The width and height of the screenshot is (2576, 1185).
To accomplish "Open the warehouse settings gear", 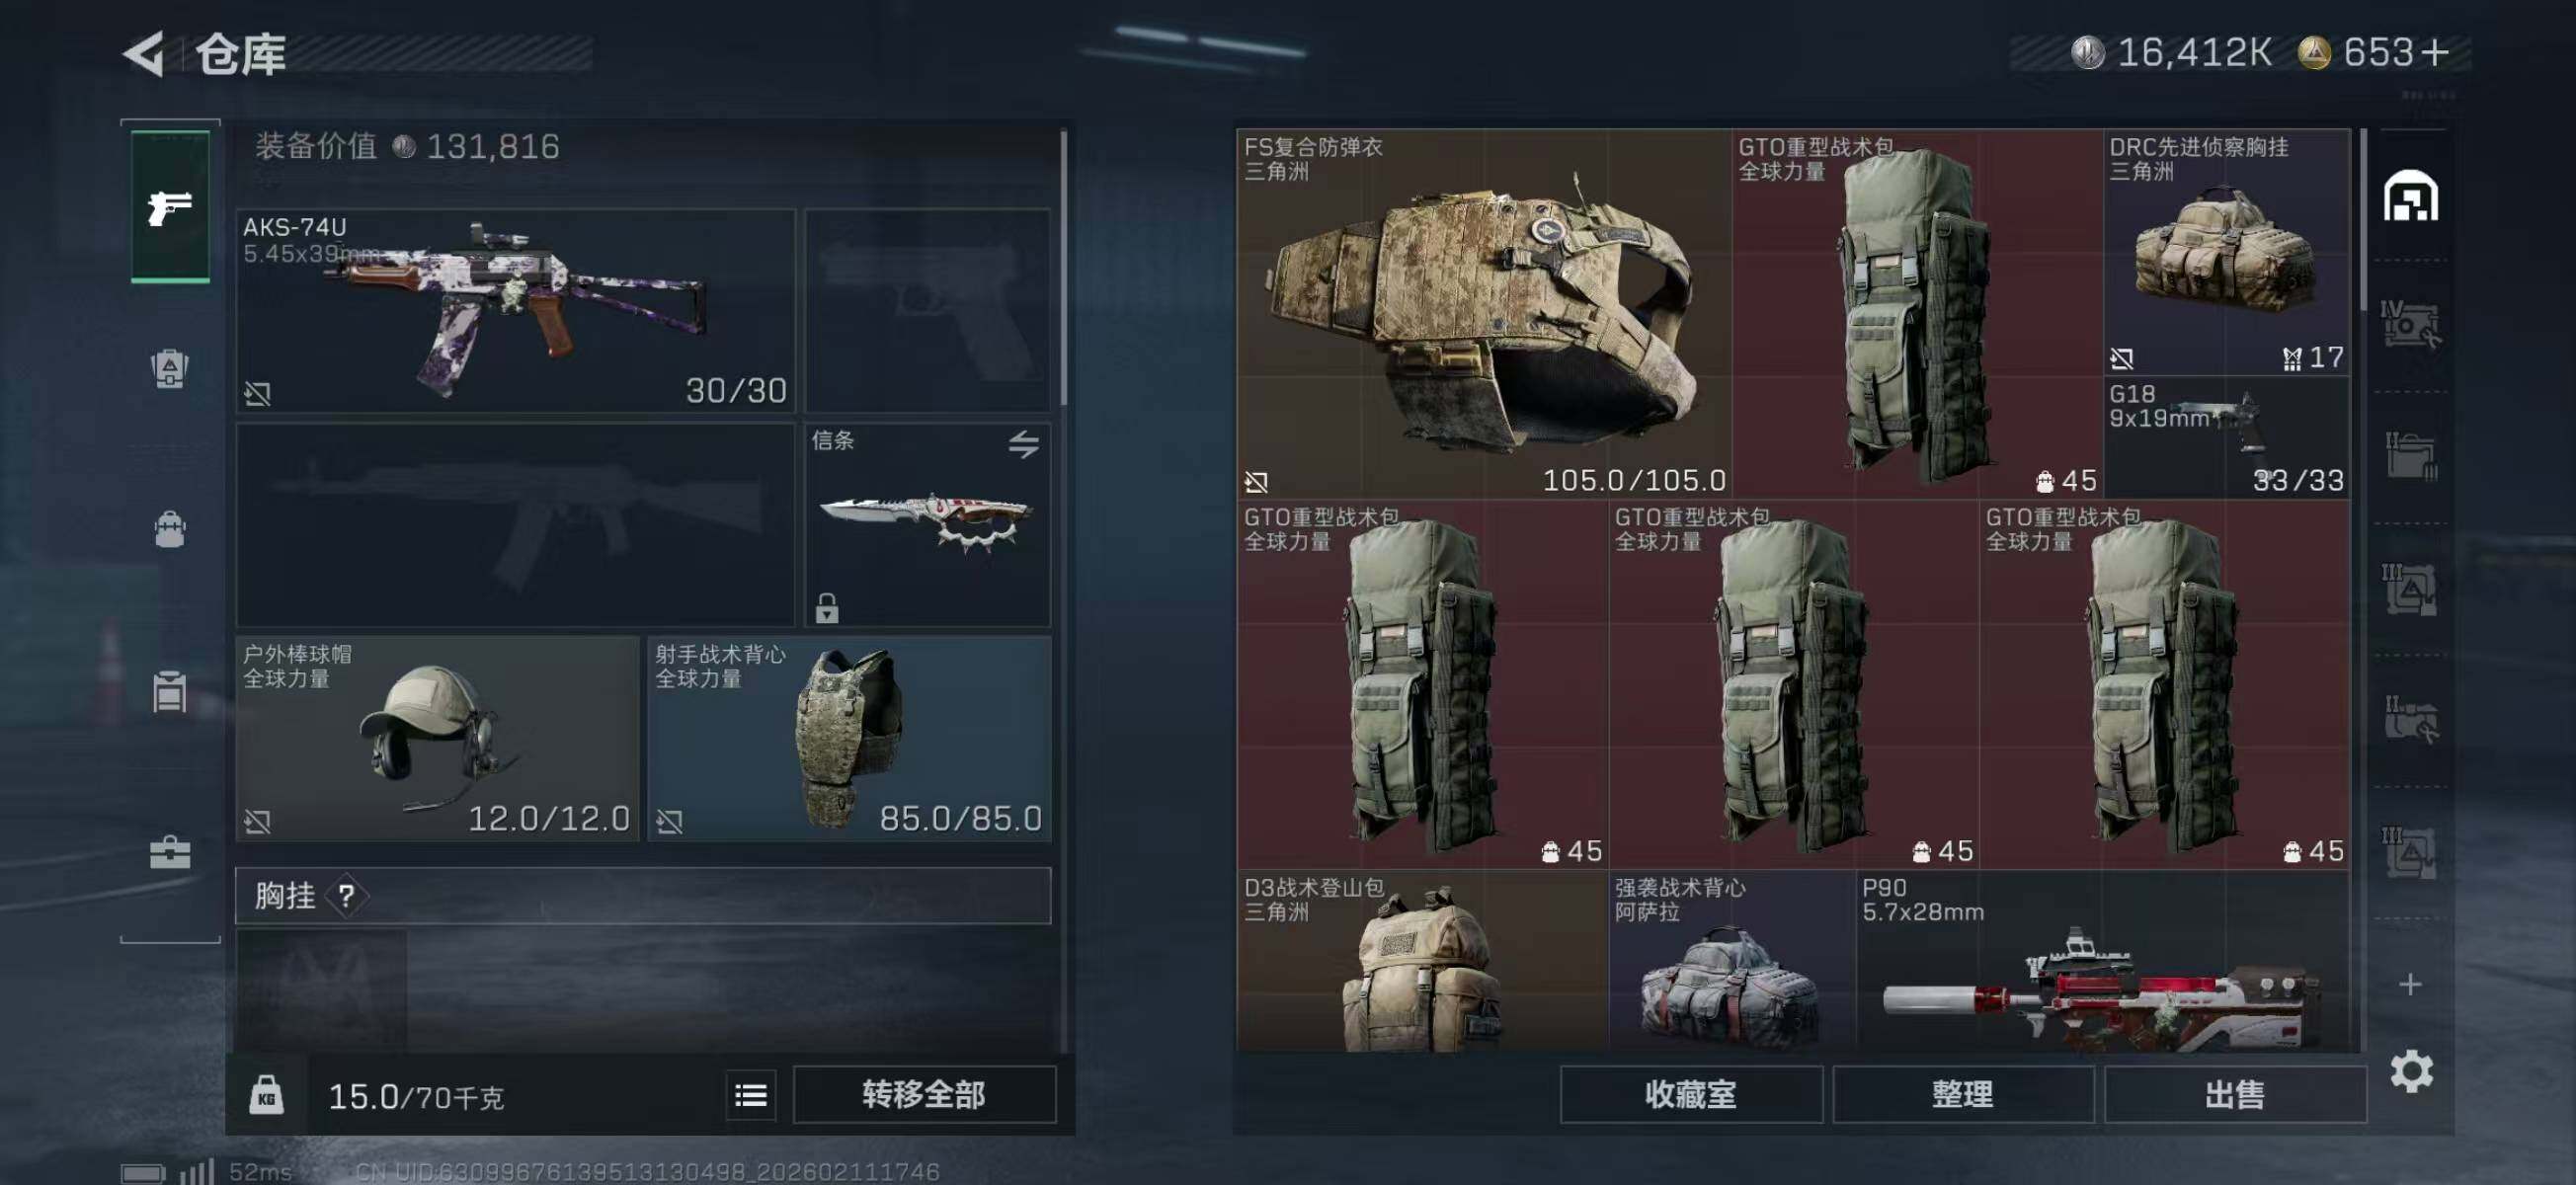I will click(x=2411, y=1072).
